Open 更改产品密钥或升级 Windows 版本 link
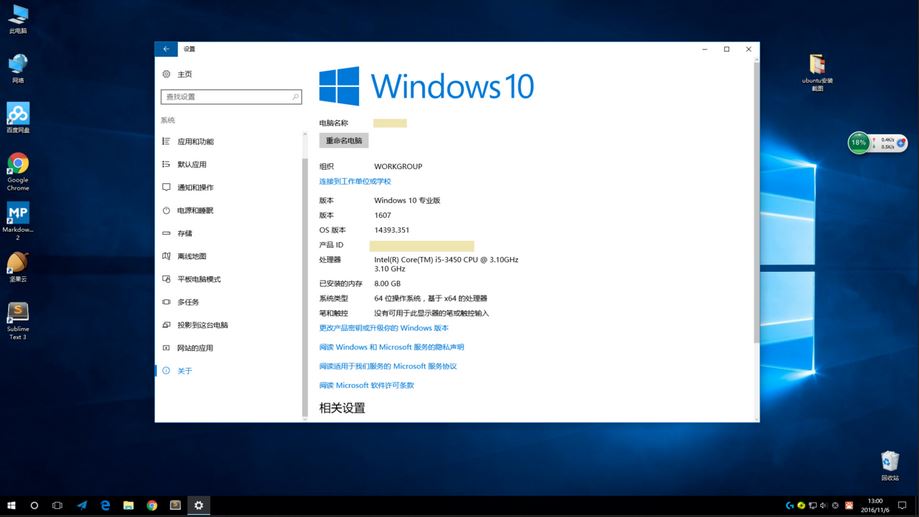This screenshot has width=919, height=517. tap(384, 328)
